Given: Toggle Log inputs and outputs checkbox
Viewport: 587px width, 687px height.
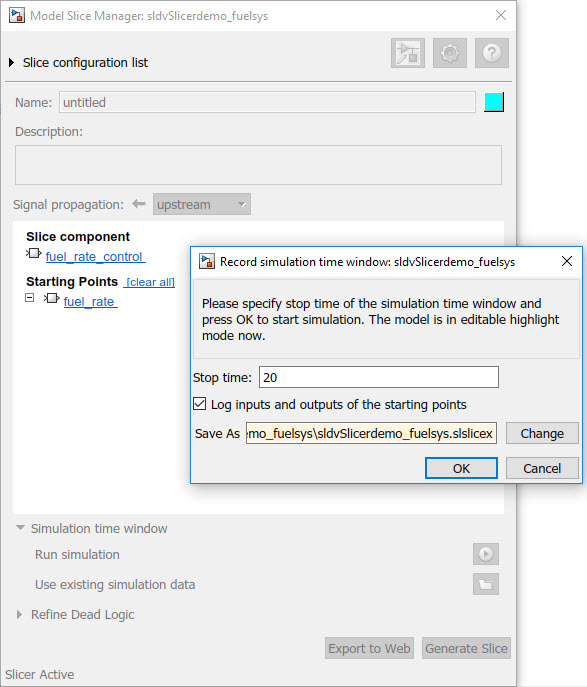Looking at the screenshot, I should click(x=200, y=404).
